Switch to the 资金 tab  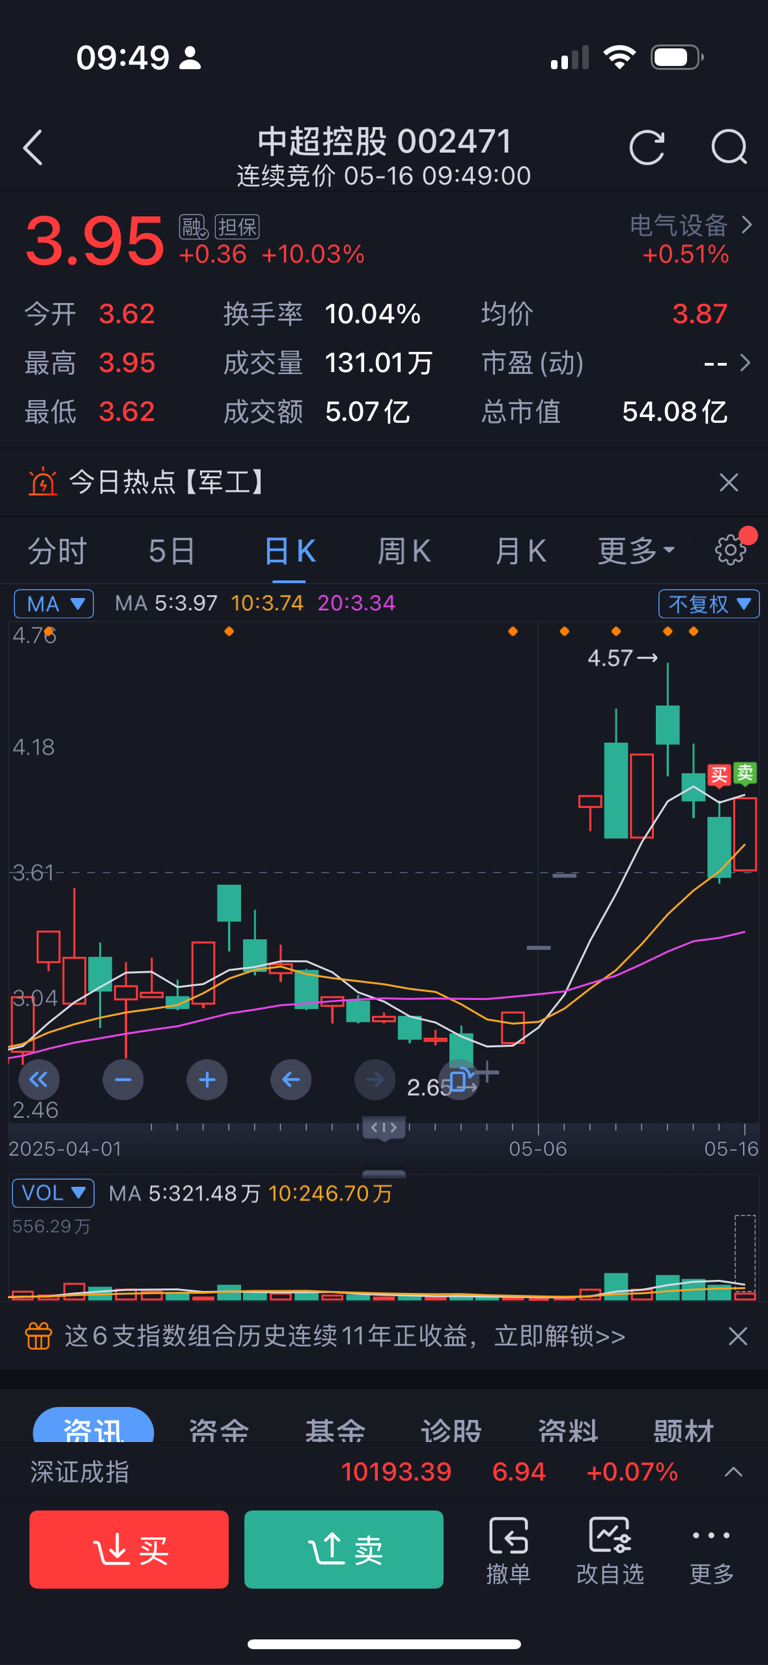click(x=219, y=1430)
